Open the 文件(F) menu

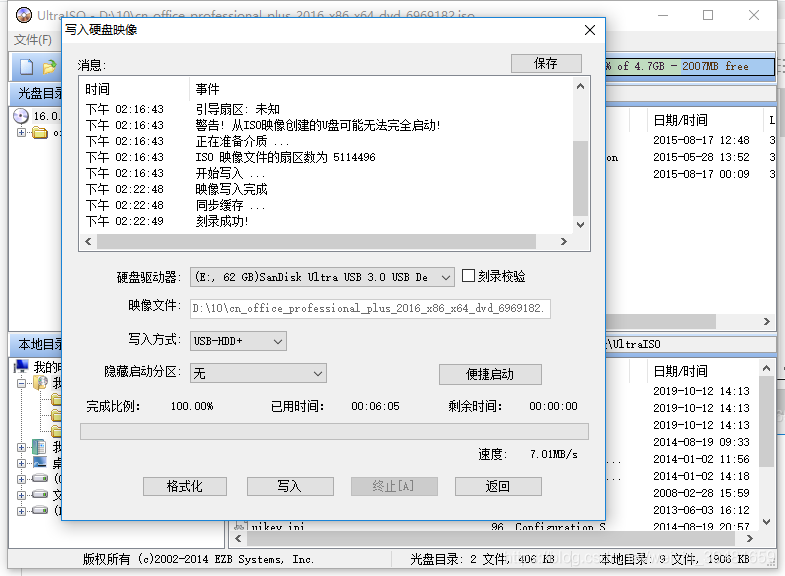coord(33,40)
